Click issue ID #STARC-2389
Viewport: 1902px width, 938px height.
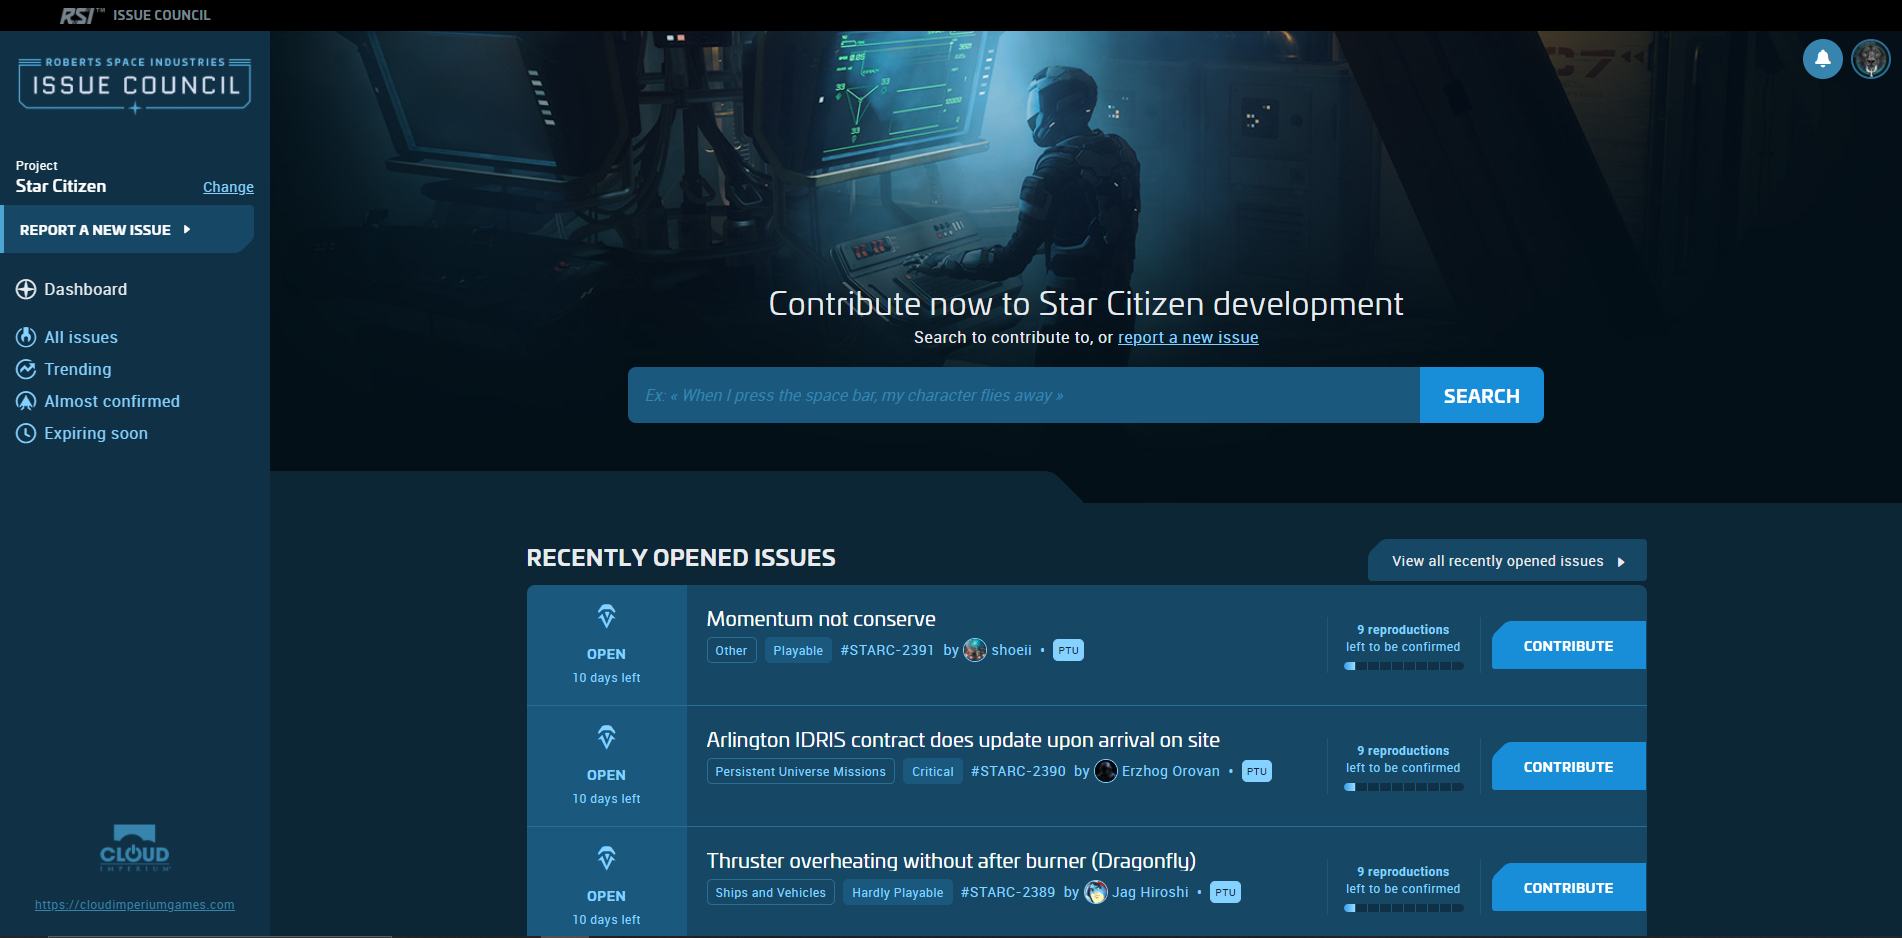point(1007,892)
